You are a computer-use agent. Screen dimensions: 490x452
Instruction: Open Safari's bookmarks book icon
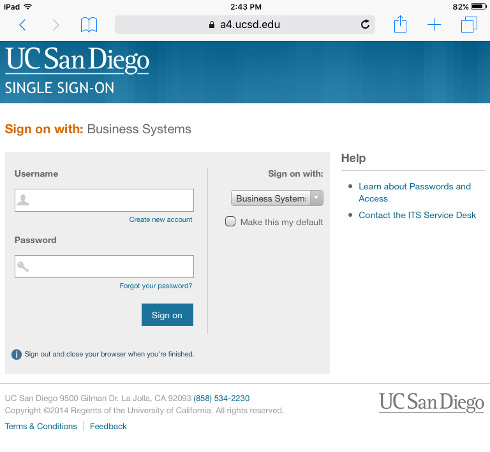(x=89, y=25)
